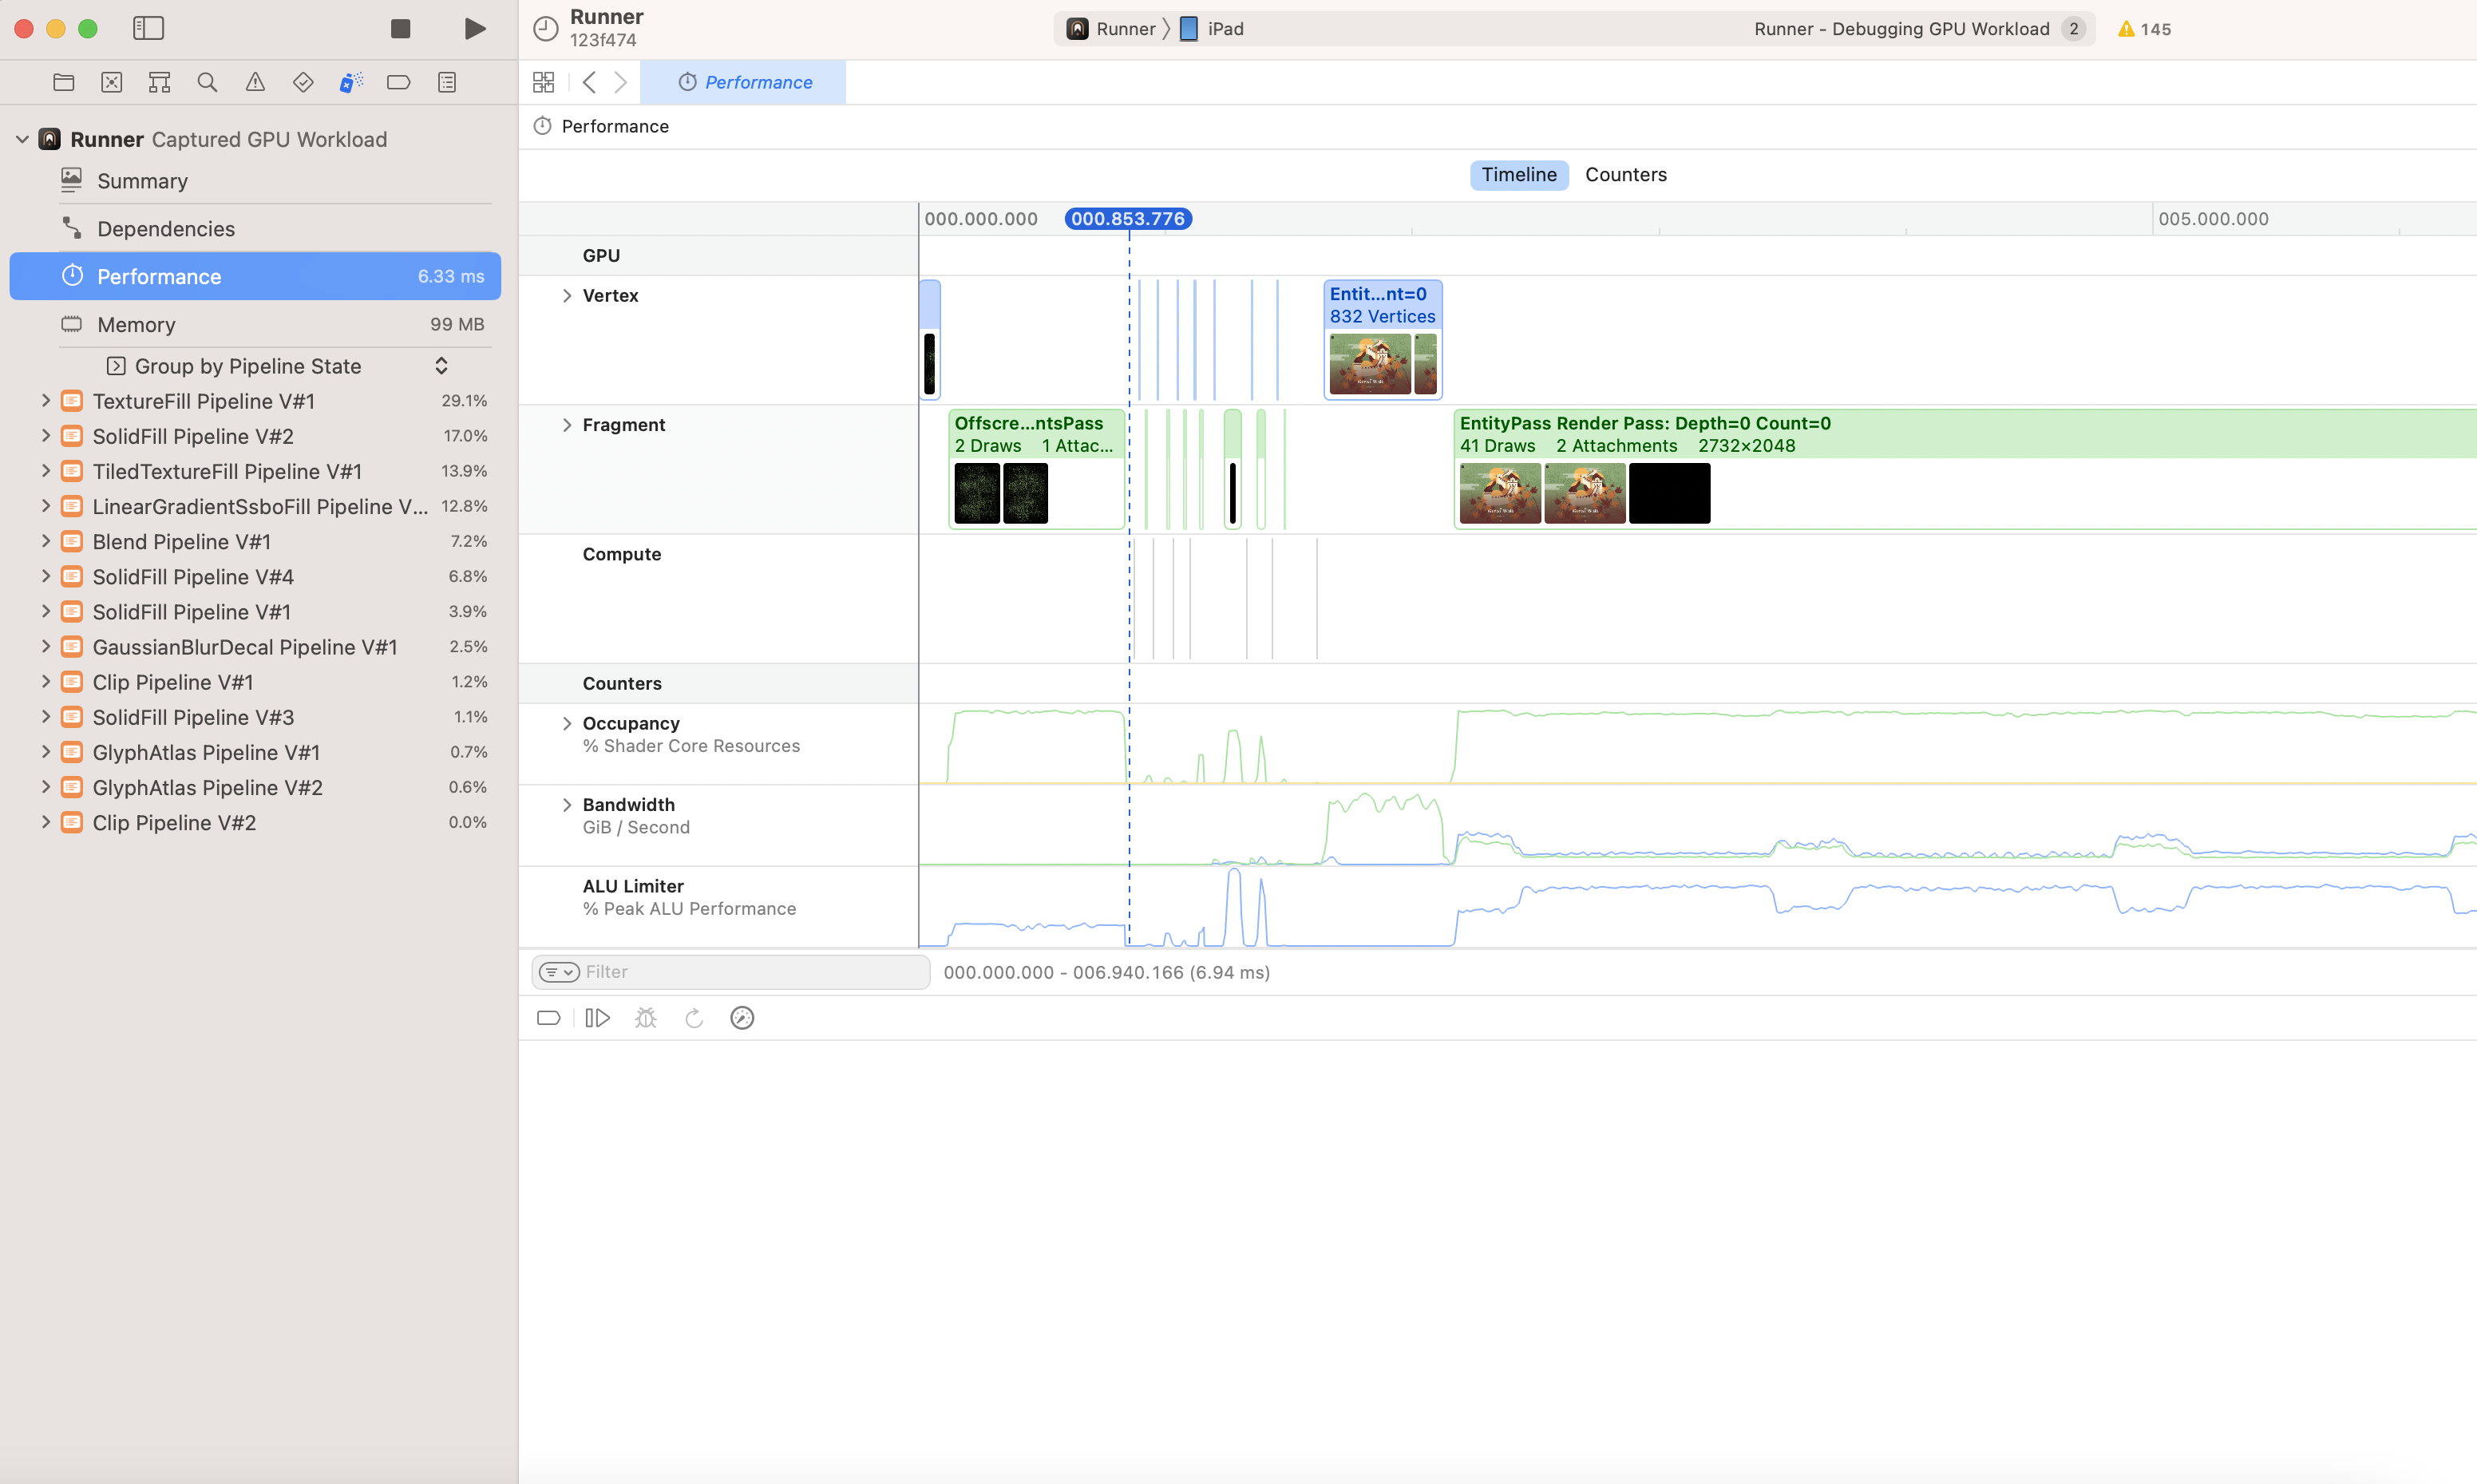Click the 145 warnings indicator

(x=2143, y=29)
